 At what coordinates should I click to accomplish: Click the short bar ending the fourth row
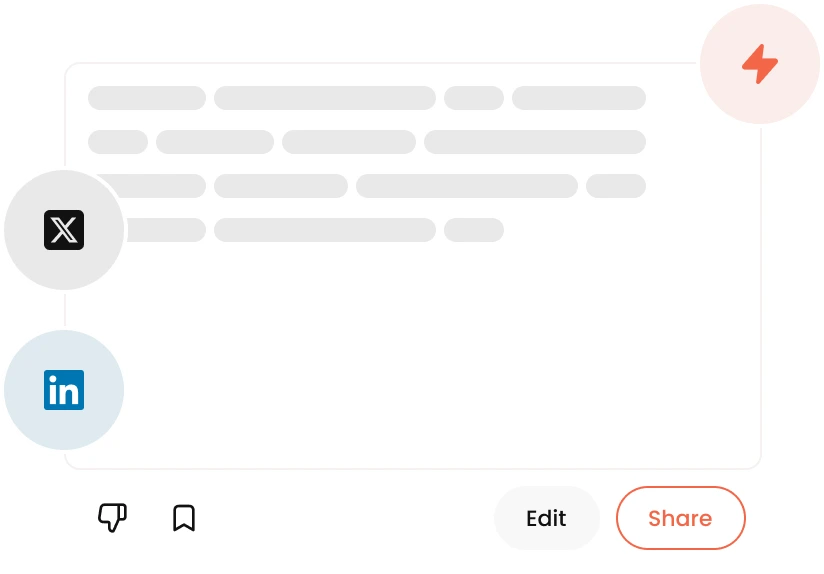click(474, 230)
